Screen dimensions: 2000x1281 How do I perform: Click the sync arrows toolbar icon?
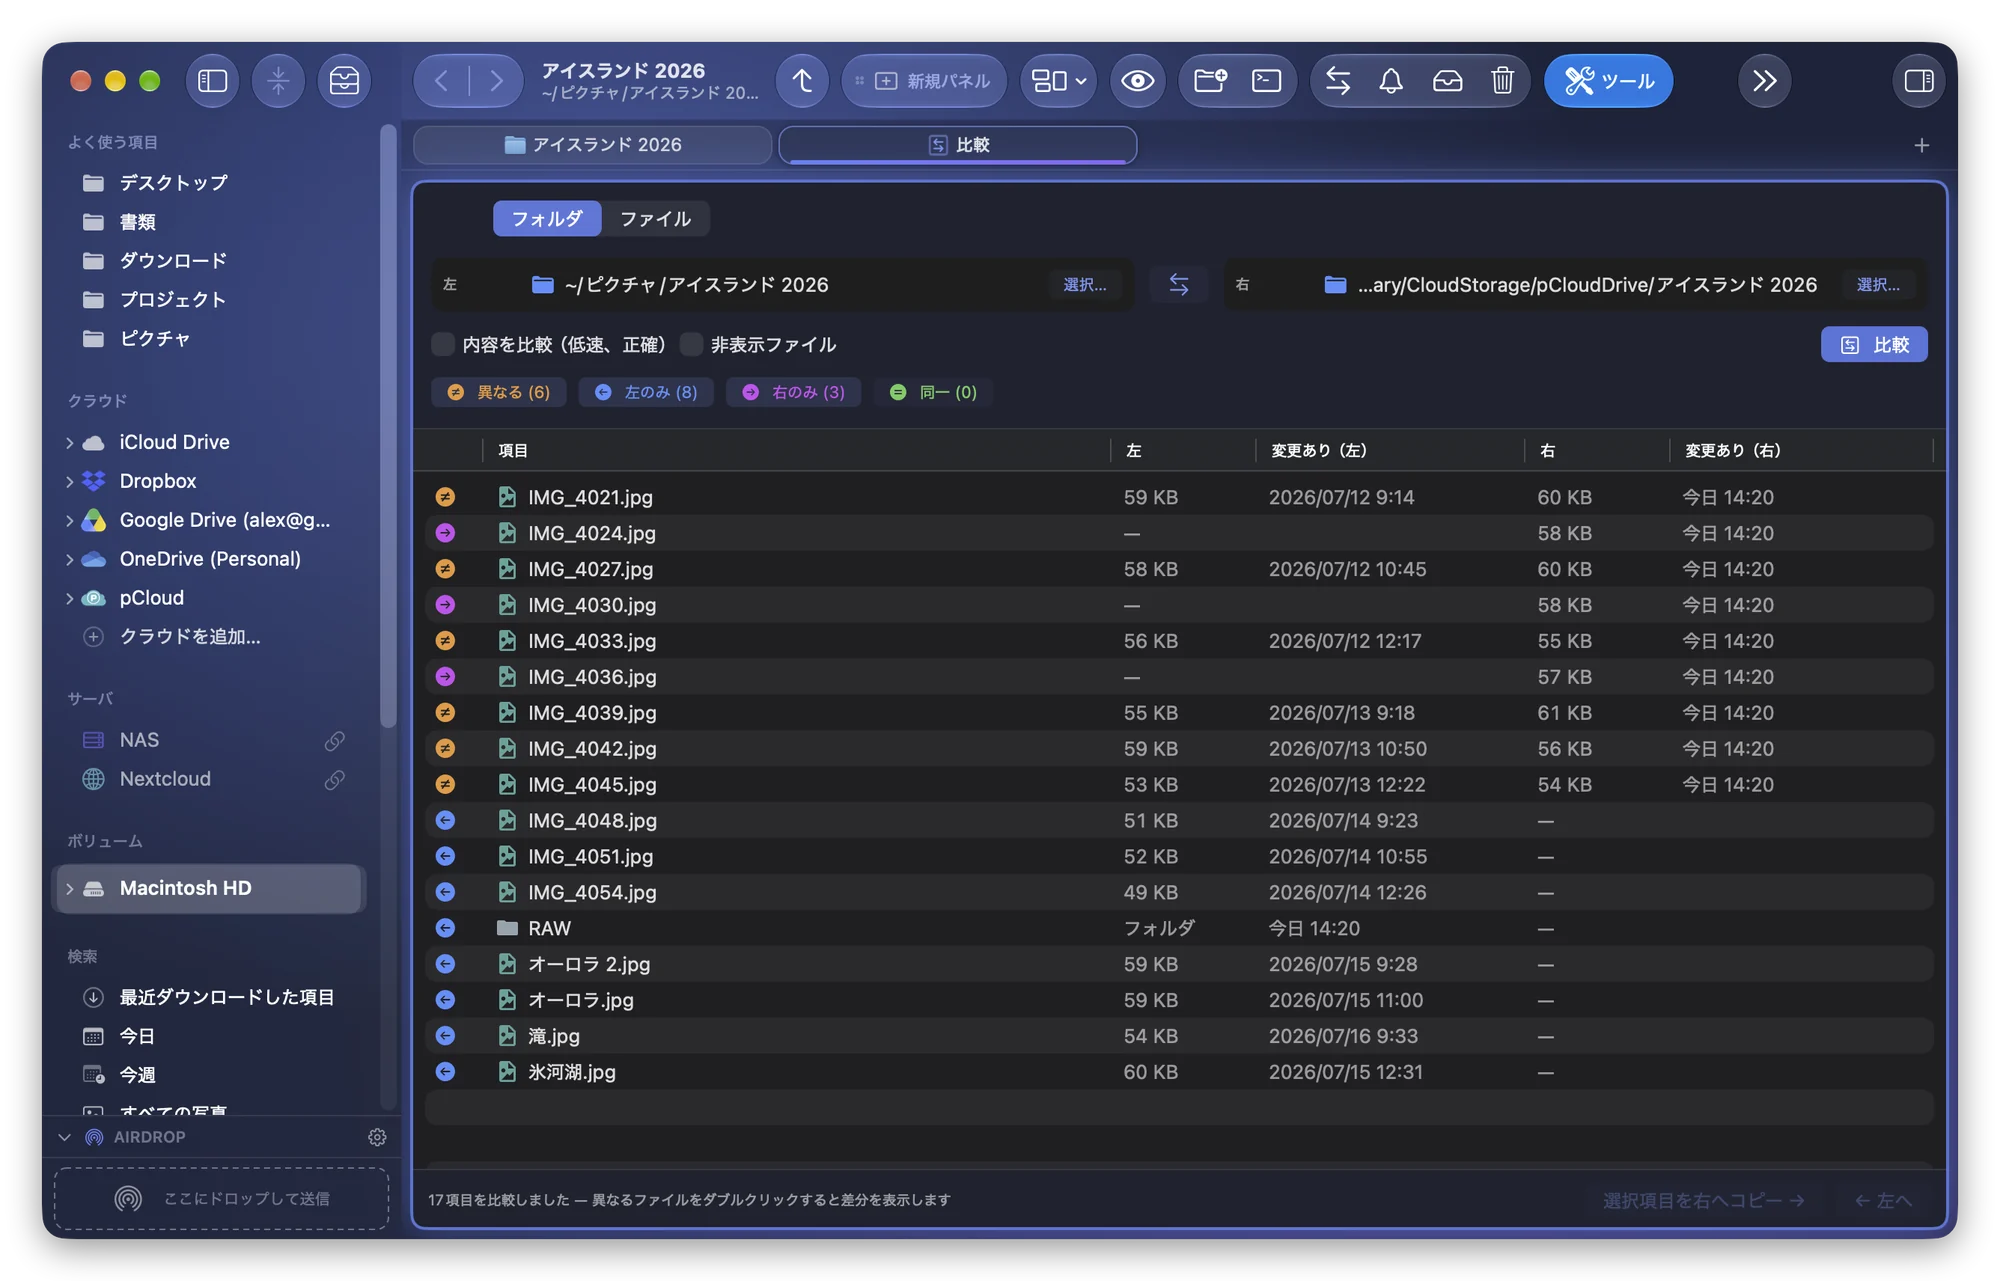point(1338,81)
